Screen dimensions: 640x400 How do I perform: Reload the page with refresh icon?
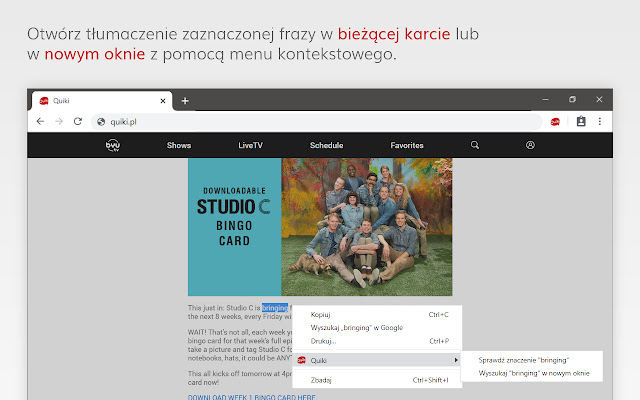78,121
